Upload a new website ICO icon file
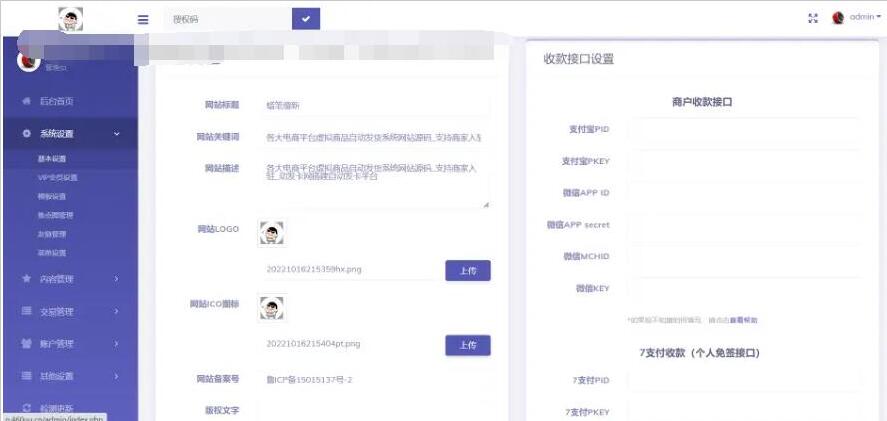This screenshot has width=887, height=421. (x=468, y=345)
